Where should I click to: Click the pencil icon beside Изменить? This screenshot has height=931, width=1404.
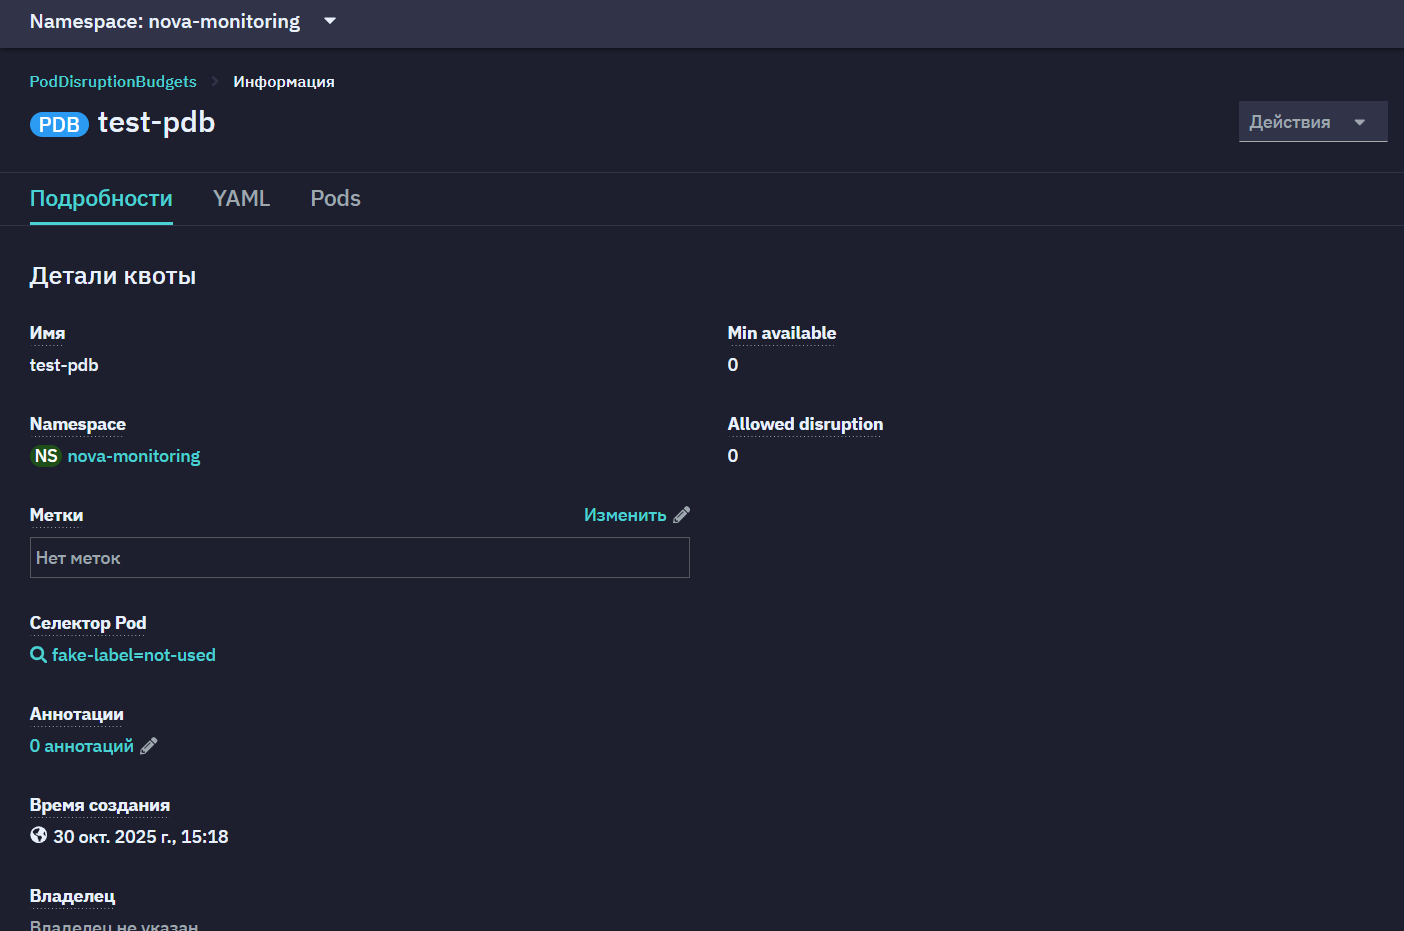682,515
